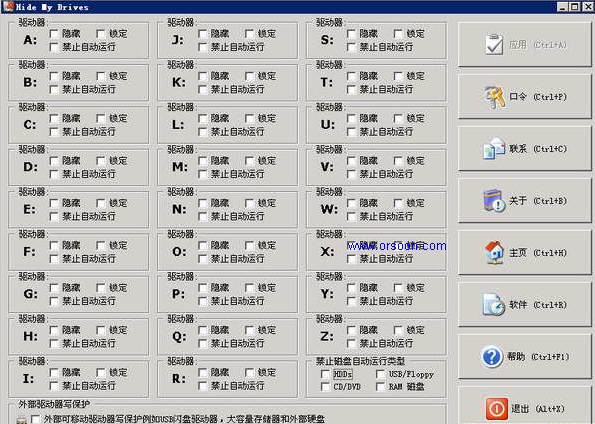This screenshot has height=424, width=595.
Task: Click the Software clock document icon
Action: pos(494,304)
